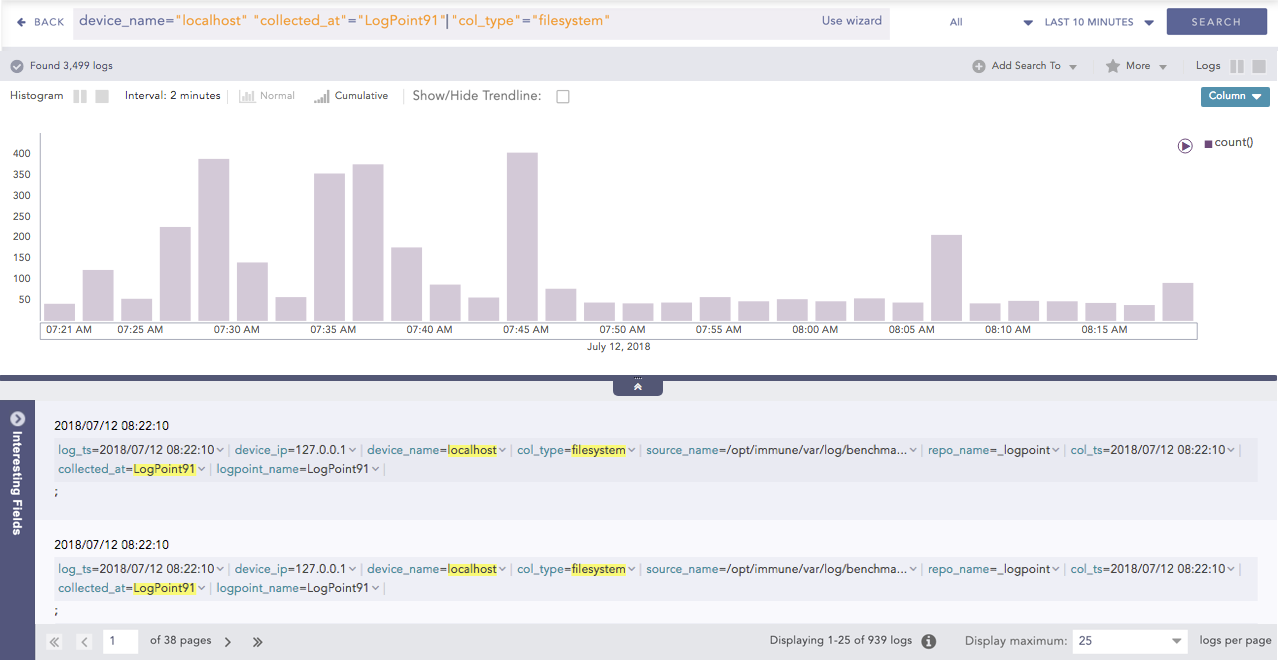
Task: Enable the Show/Hide Trendline checkbox
Action: coord(563,97)
